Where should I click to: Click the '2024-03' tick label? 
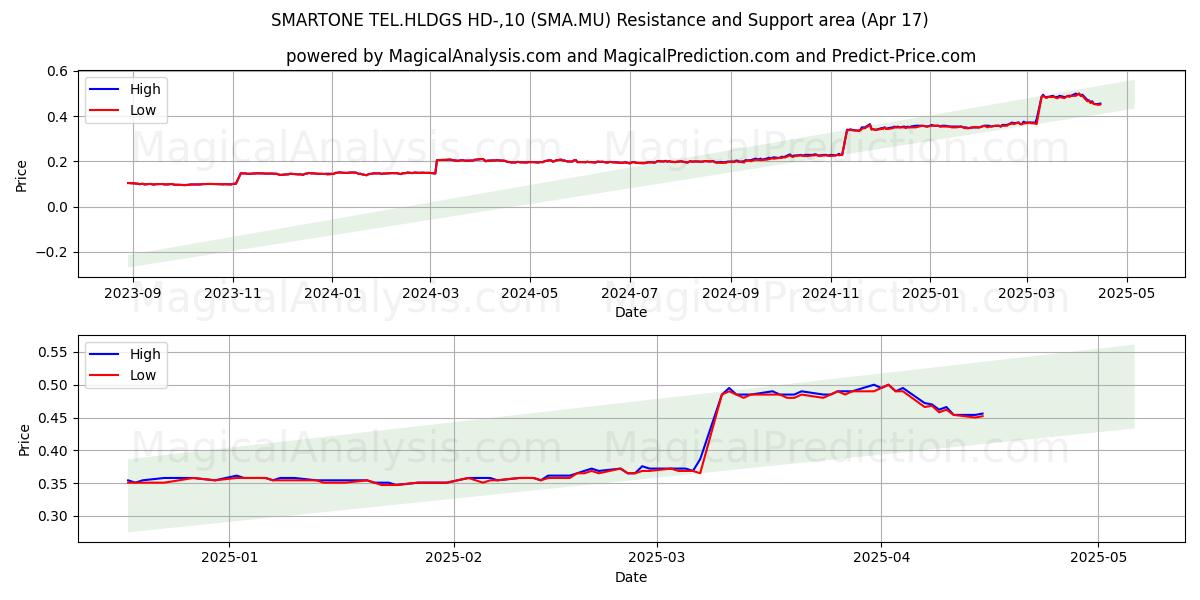tap(431, 293)
